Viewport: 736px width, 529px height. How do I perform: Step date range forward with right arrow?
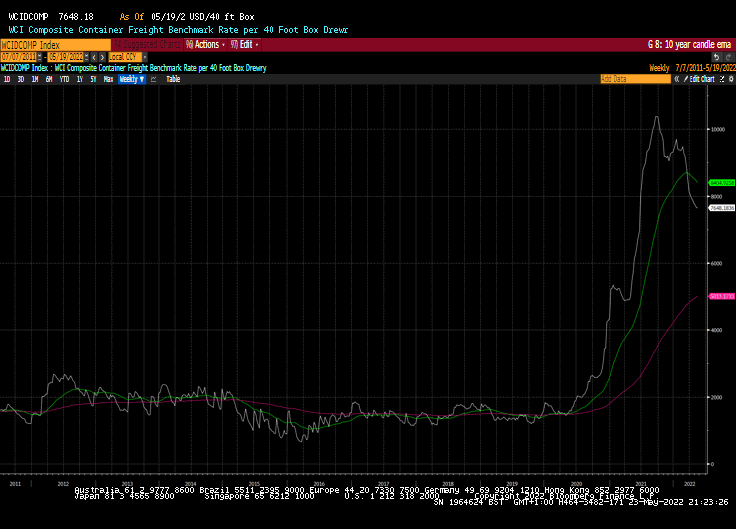(x=102, y=56)
